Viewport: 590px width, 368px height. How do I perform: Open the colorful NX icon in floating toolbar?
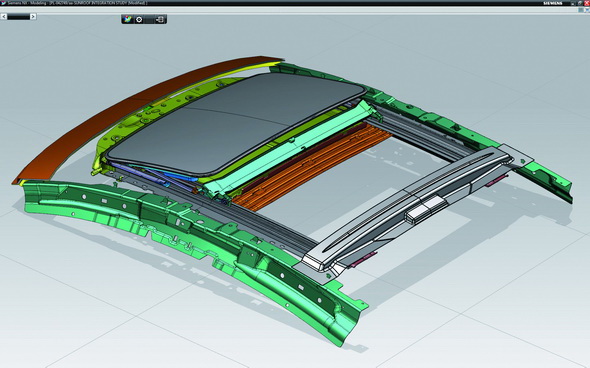pyautogui.click(x=128, y=19)
